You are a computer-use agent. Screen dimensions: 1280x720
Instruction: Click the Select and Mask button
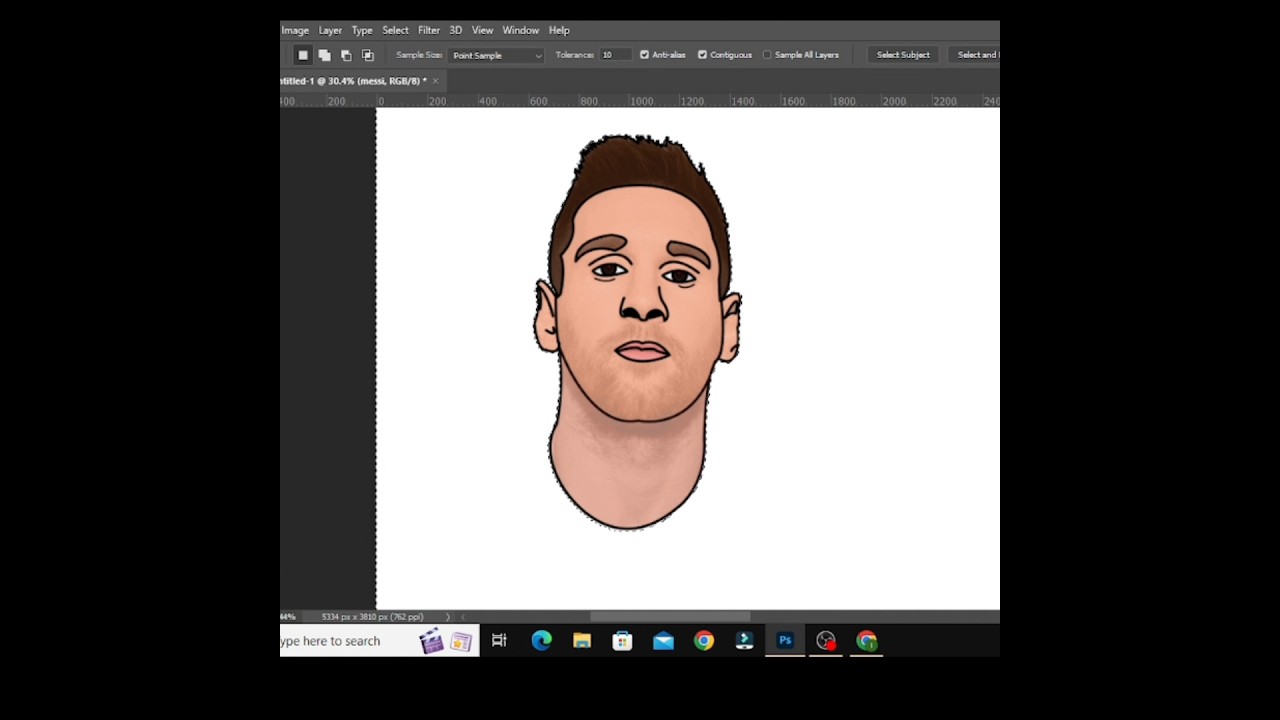pos(977,55)
